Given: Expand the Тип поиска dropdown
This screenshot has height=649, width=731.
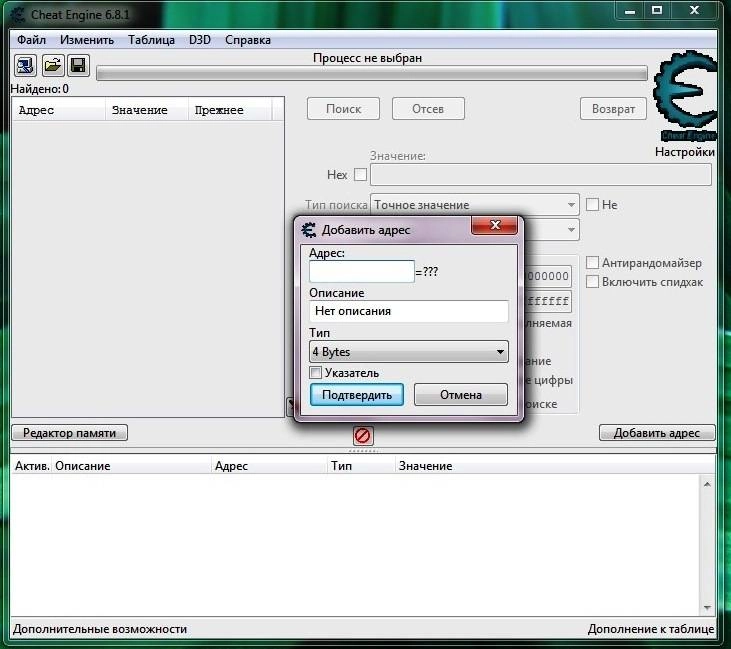Looking at the screenshot, I should 475,205.
